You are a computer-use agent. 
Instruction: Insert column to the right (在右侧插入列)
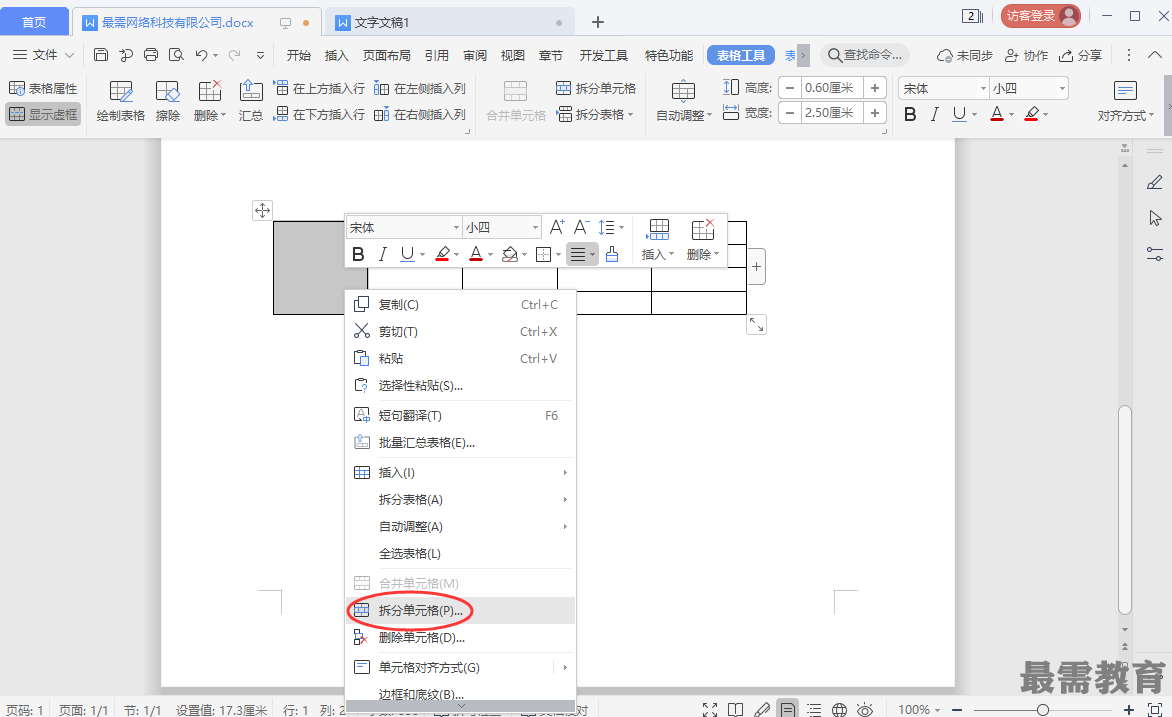[419, 114]
